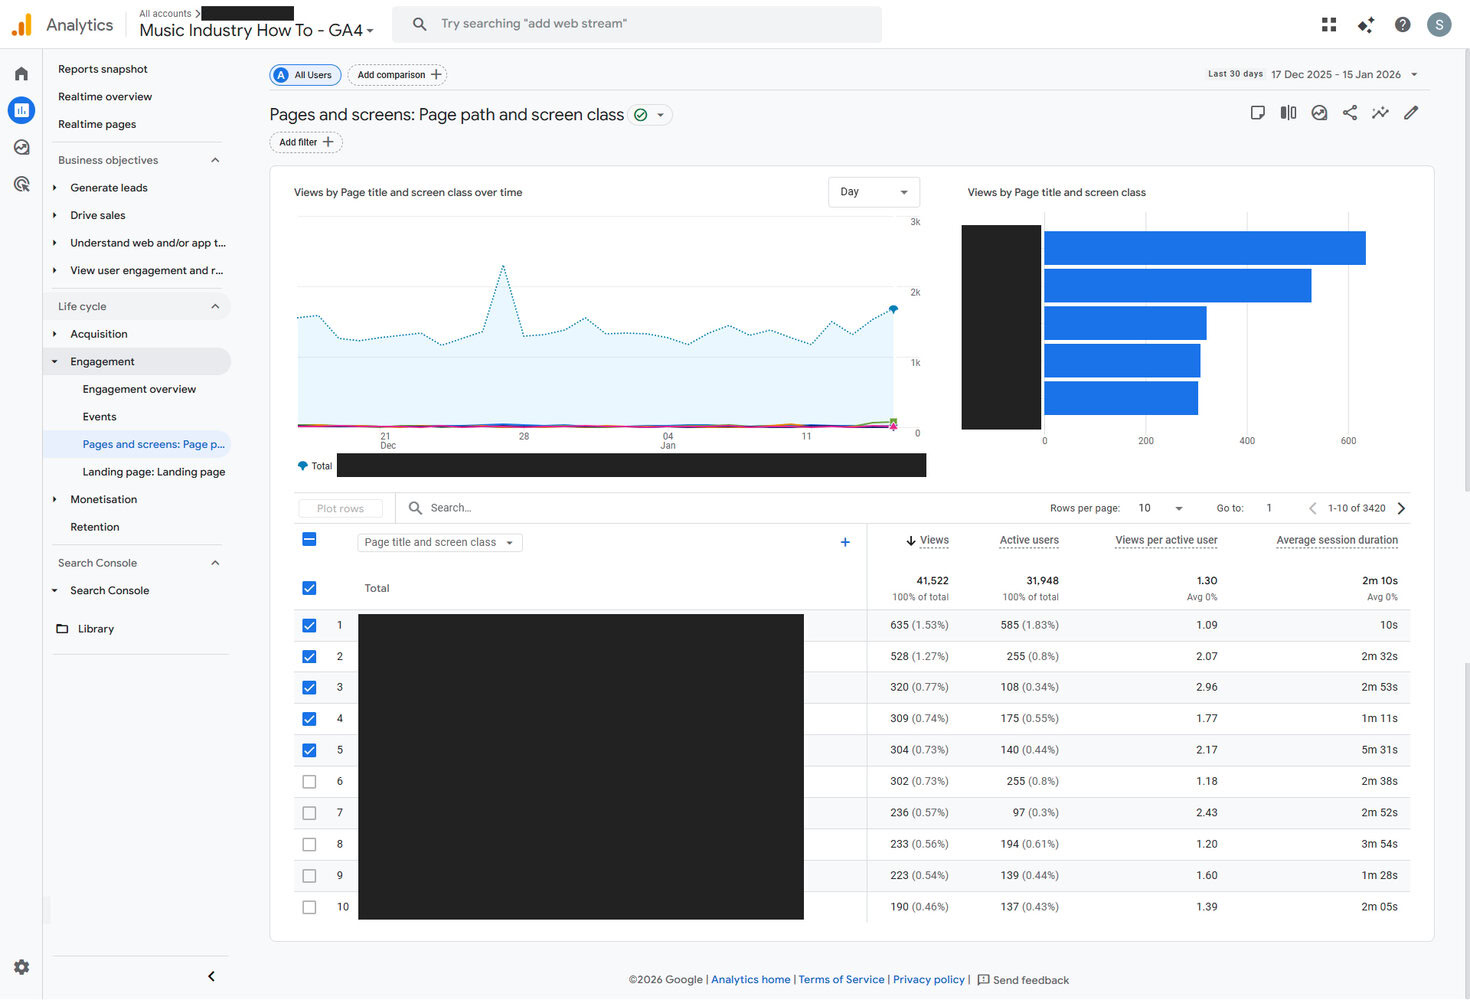Select Landing page report in sidebar
The image size is (1470, 1000).
pyautogui.click(x=153, y=472)
